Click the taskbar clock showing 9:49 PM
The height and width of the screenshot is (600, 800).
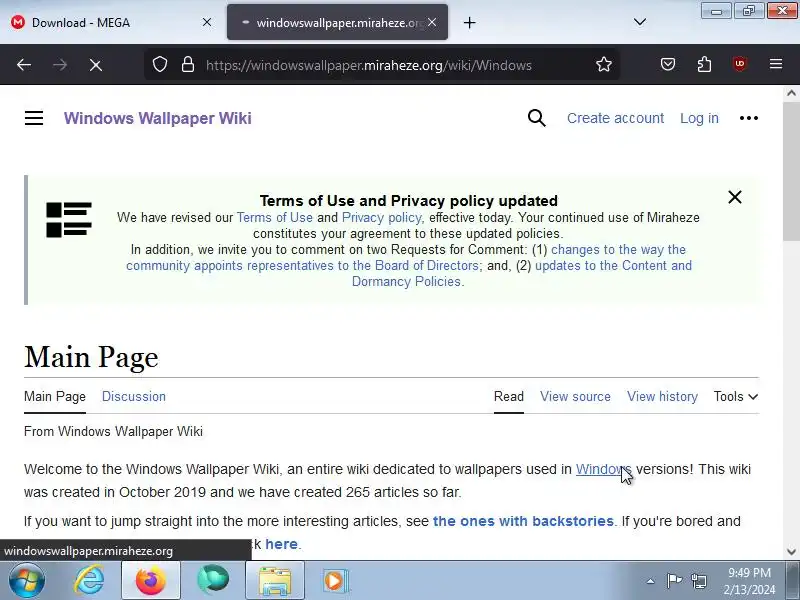click(749, 581)
